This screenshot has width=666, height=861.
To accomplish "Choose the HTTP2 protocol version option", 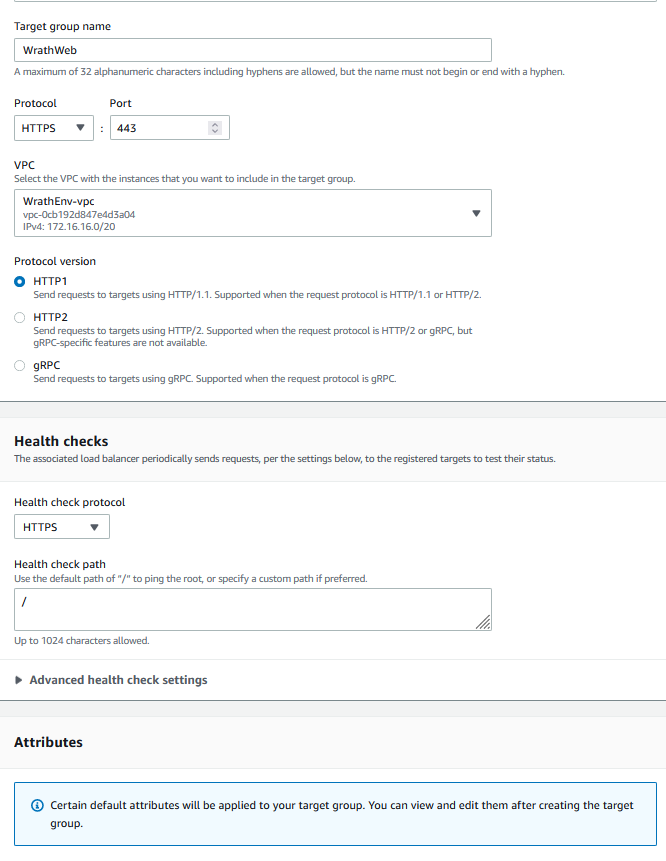I will (20, 318).
